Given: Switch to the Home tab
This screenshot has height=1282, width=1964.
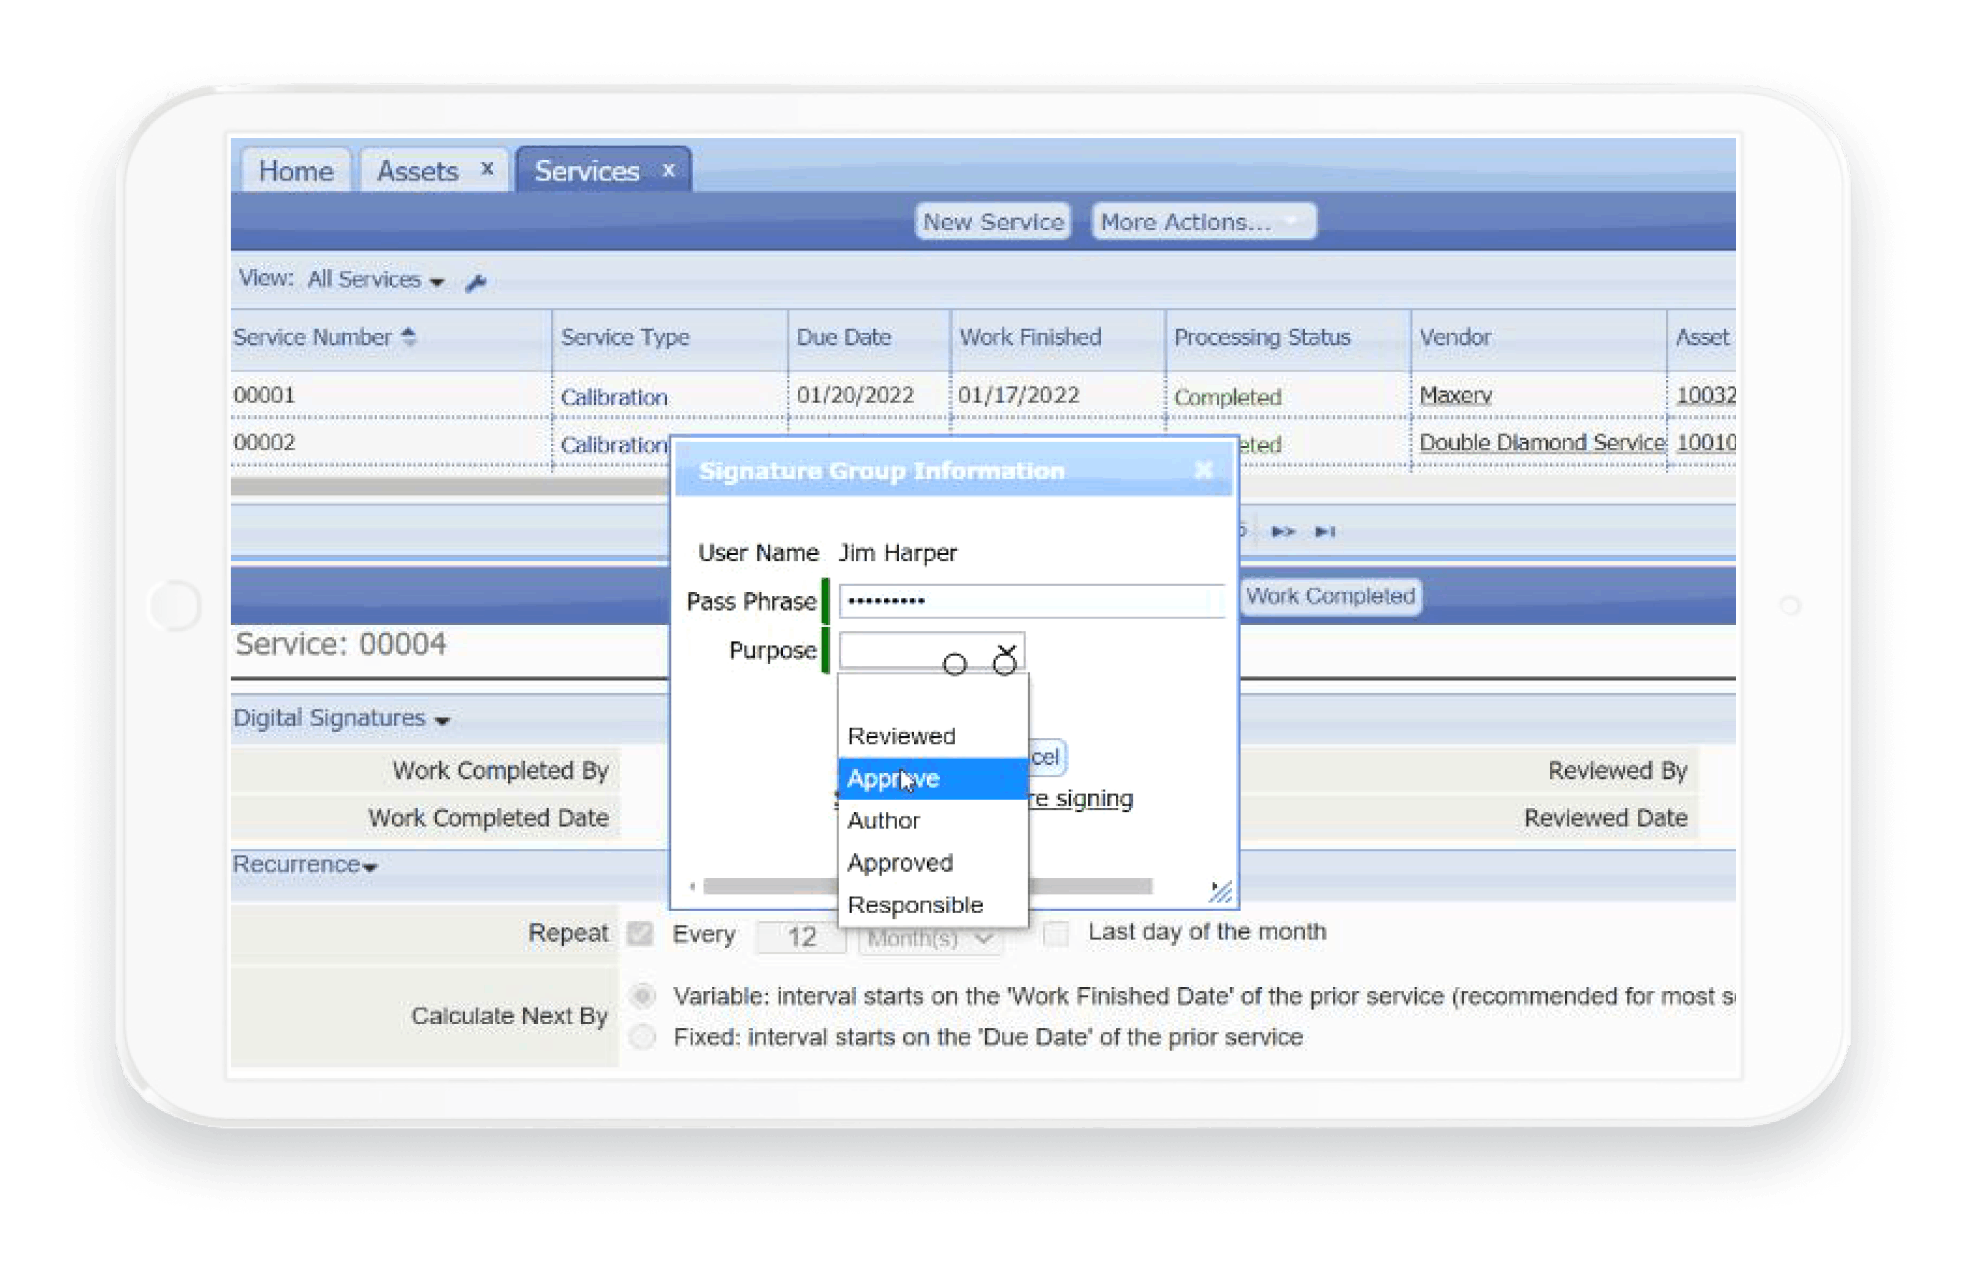Looking at the screenshot, I should pyautogui.click(x=296, y=171).
